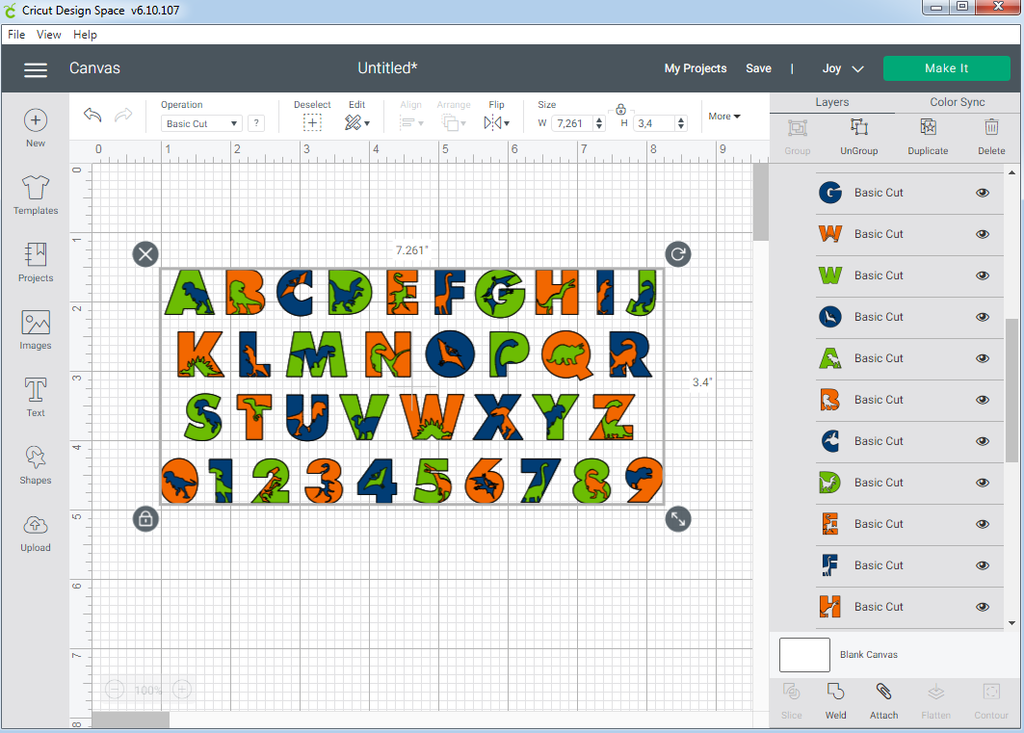
Task: Click the Make It button
Action: click(946, 68)
